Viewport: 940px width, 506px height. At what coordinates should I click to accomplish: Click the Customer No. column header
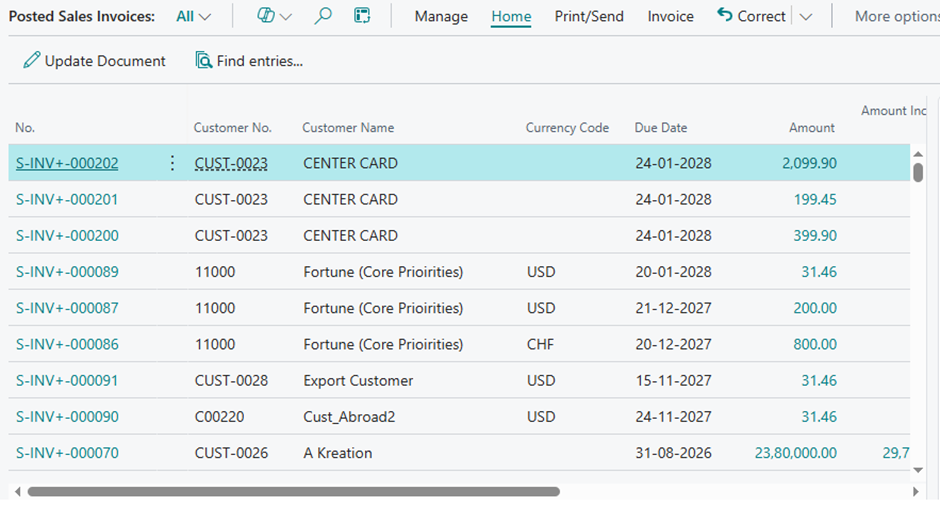233,128
